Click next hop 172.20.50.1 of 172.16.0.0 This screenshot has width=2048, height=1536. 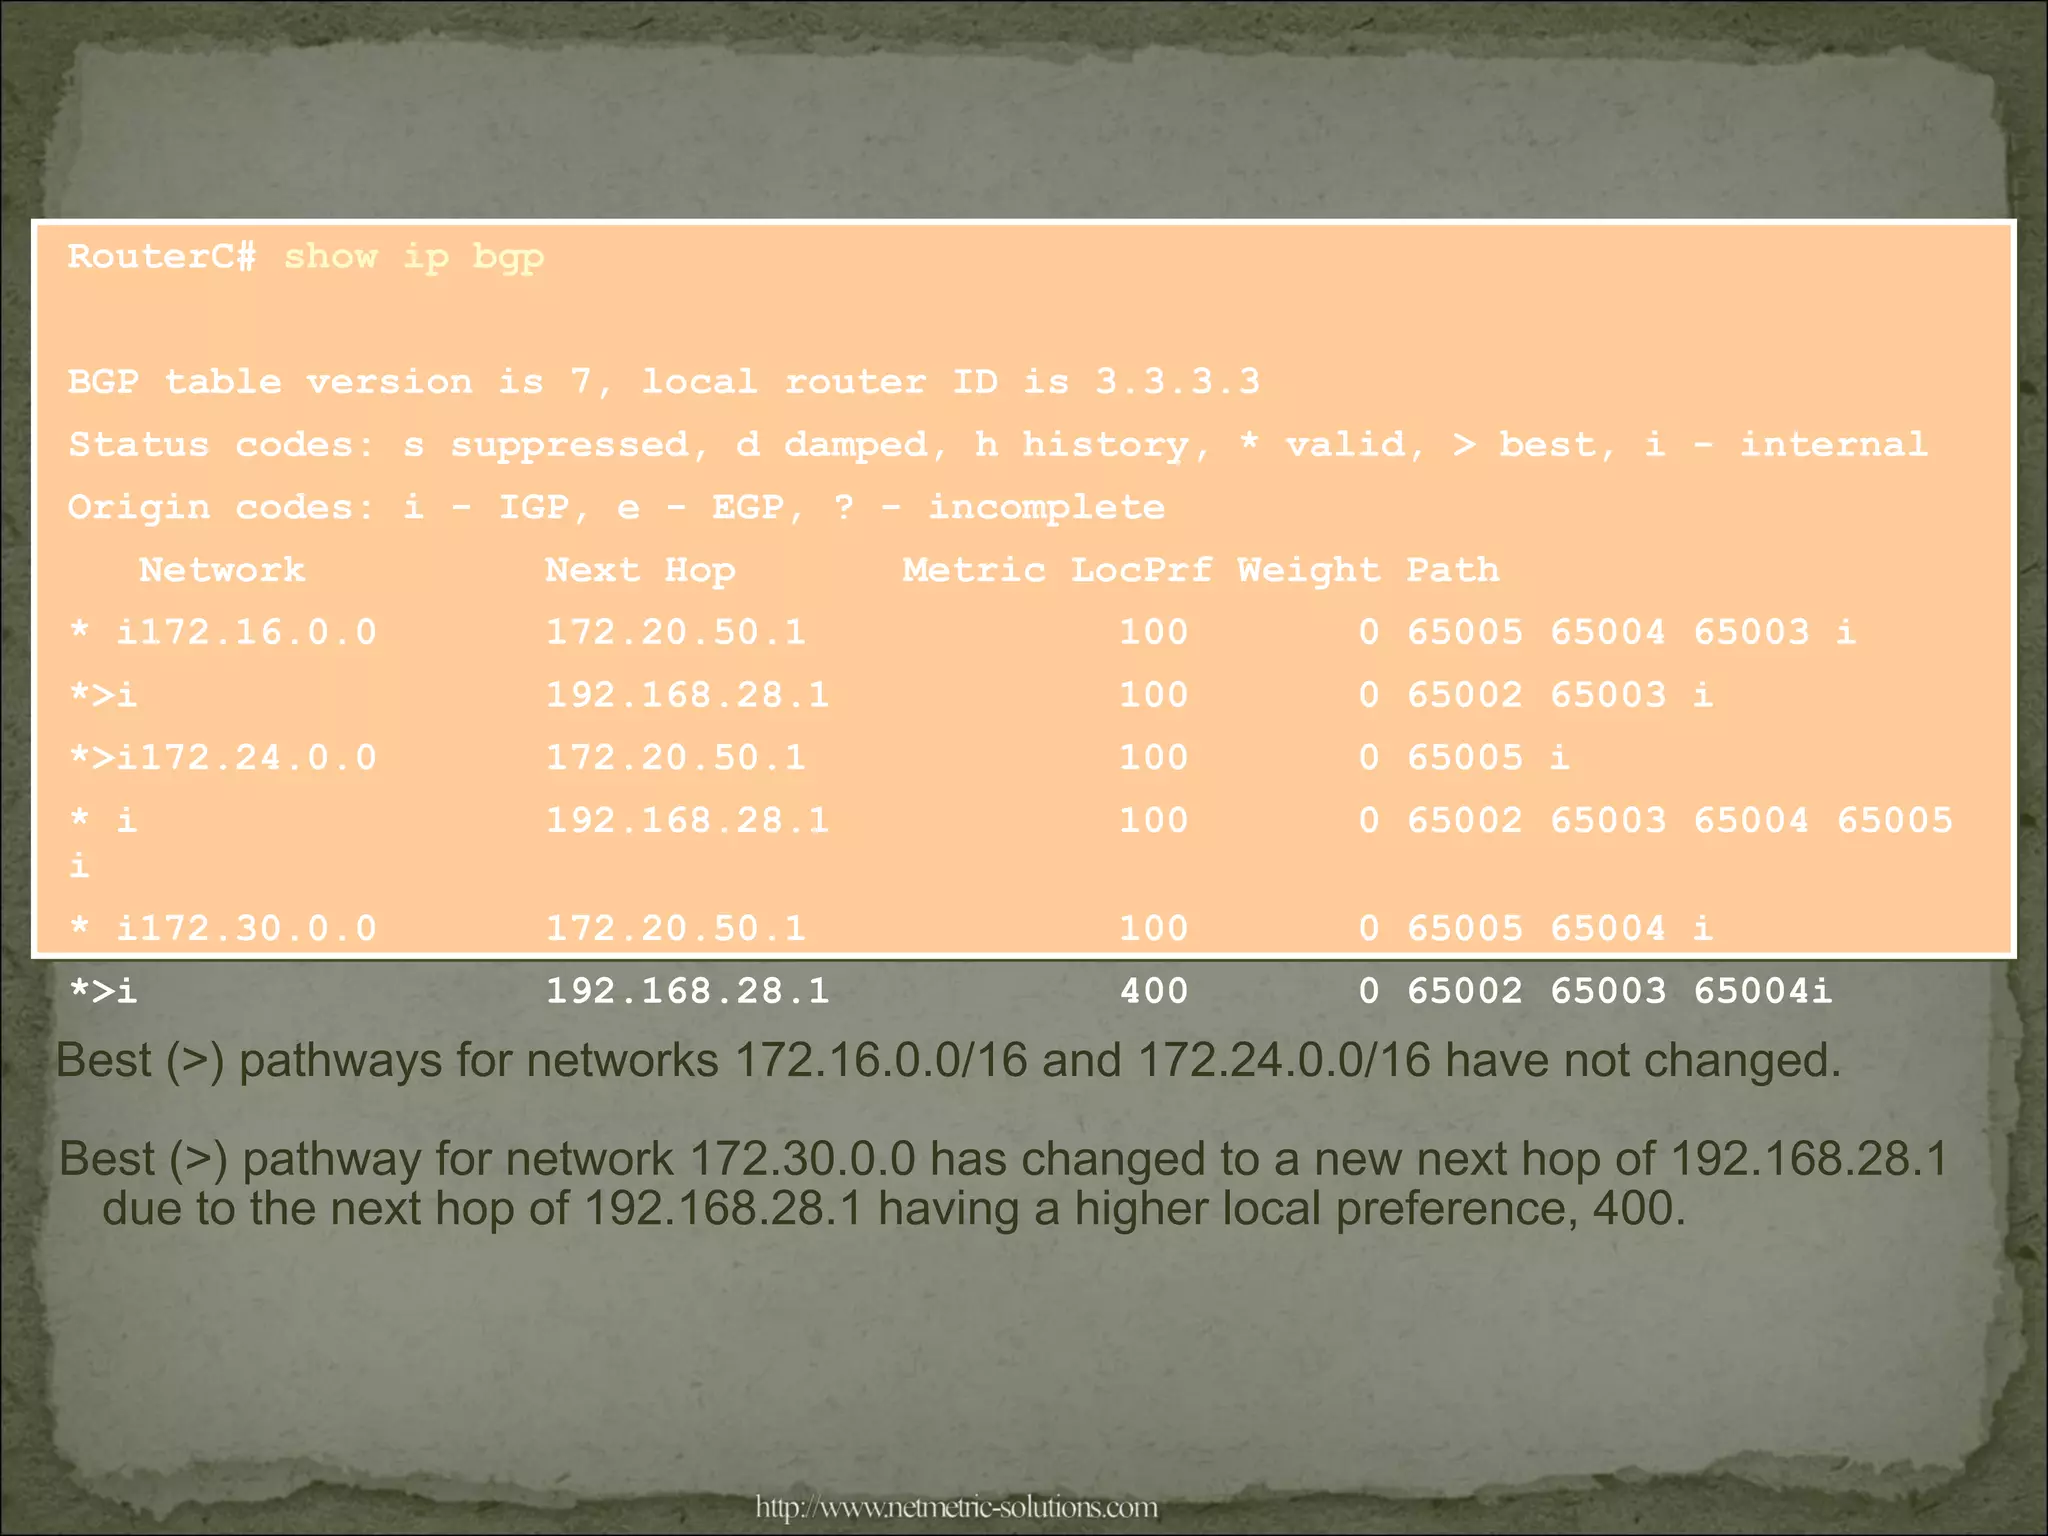[x=676, y=632]
